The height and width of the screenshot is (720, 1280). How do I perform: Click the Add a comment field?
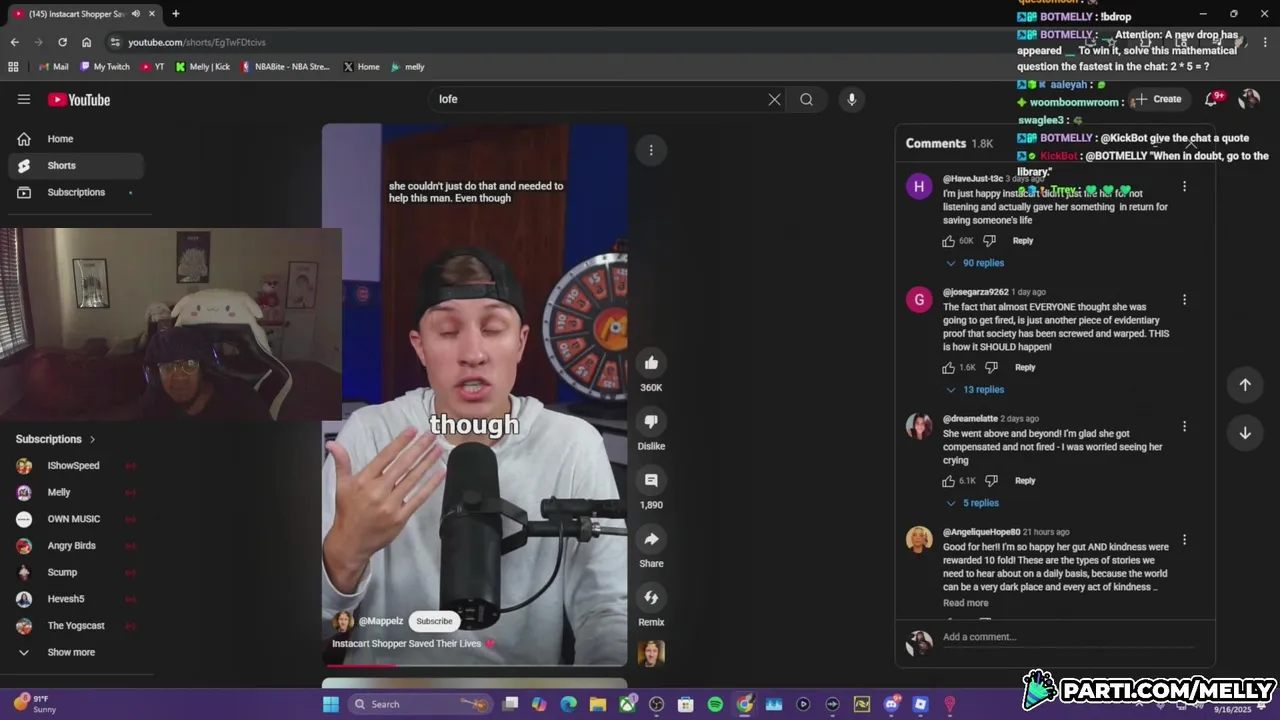tap(1068, 637)
